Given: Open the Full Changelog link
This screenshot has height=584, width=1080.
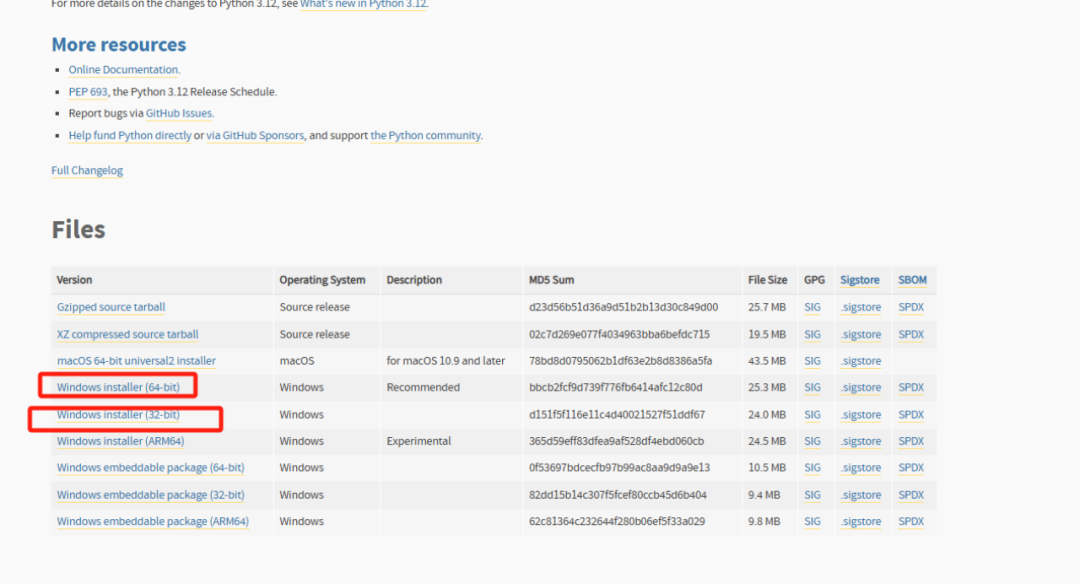Looking at the screenshot, I should (x=87, y=170).
